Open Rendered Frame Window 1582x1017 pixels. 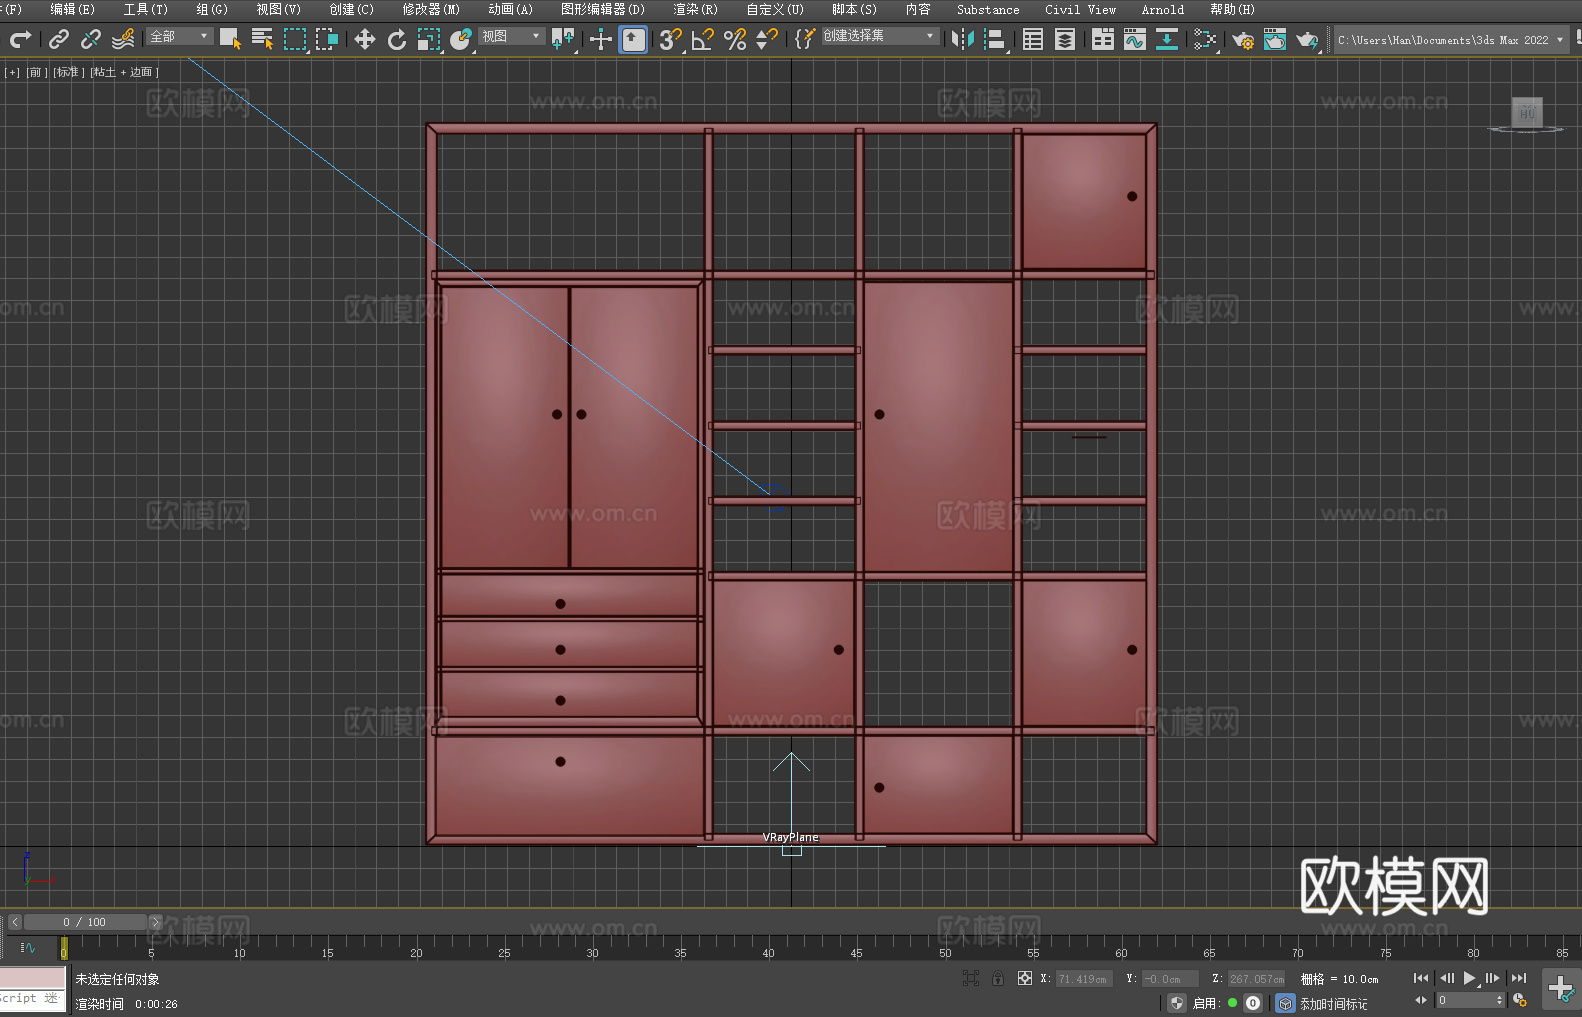click(1275, 39)
